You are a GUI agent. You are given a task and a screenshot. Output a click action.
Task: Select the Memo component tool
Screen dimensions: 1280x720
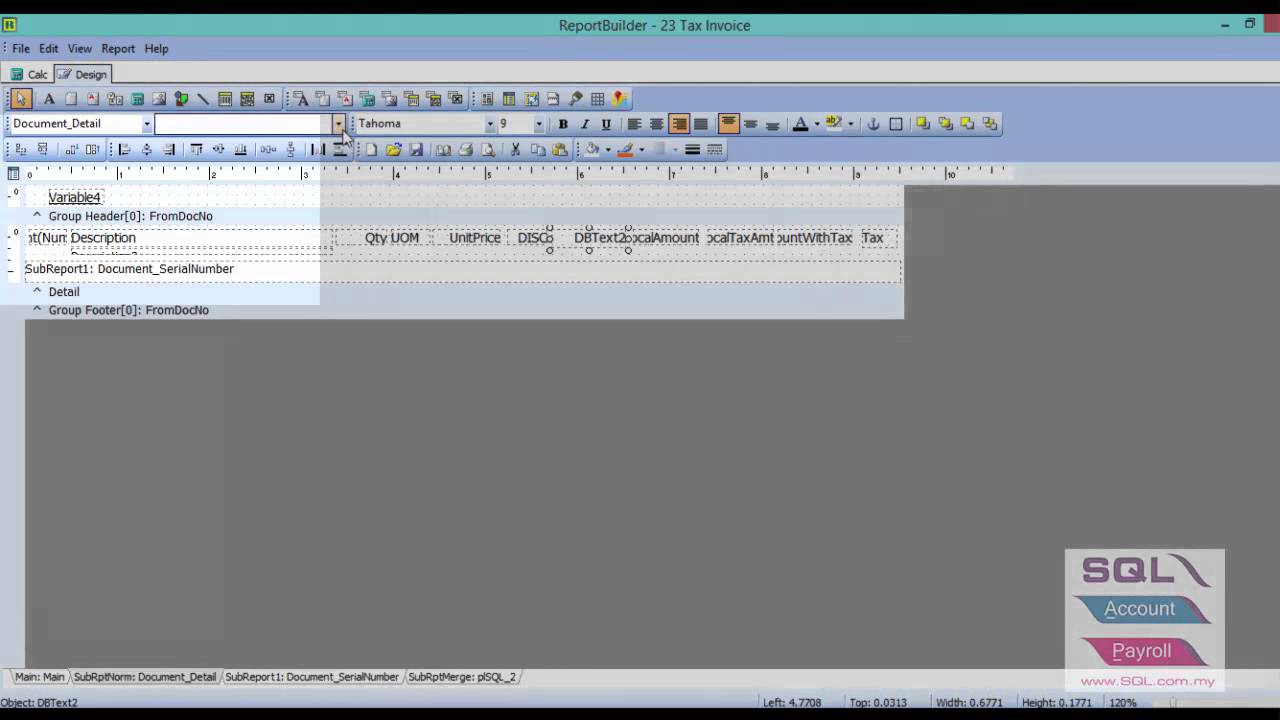(x=71, y=99)
